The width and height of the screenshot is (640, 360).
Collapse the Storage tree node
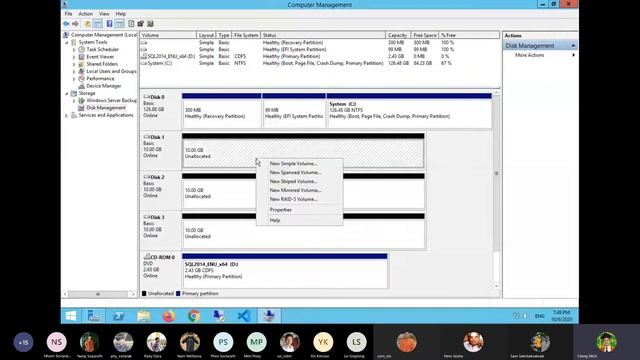[x=67, y=93]
